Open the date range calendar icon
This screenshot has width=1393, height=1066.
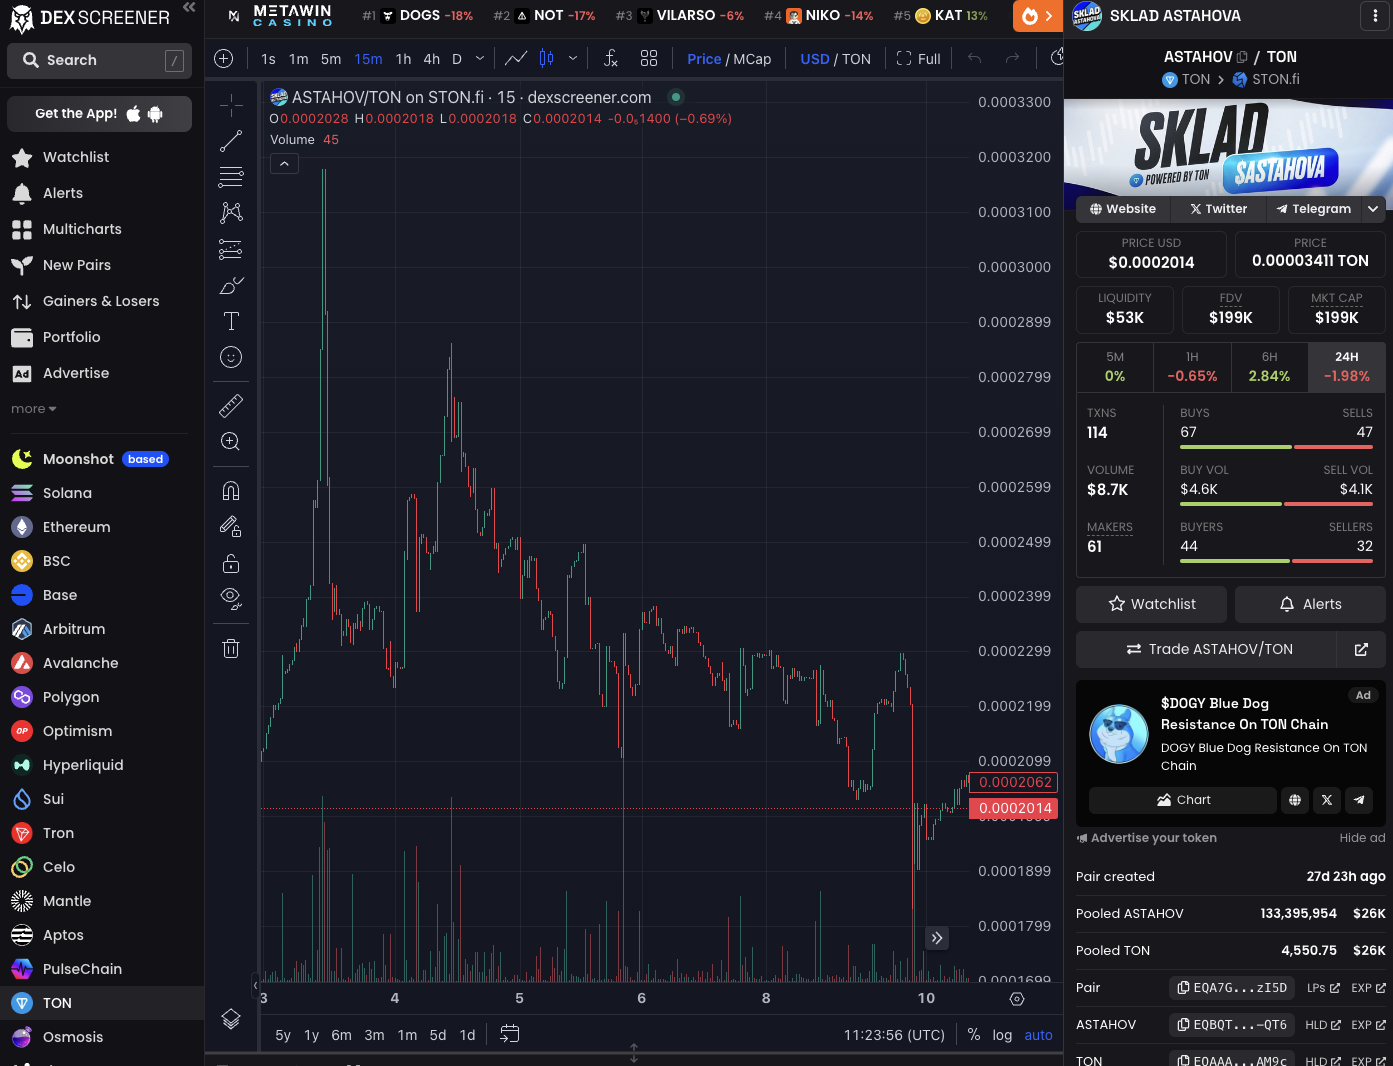[510, 1034]
